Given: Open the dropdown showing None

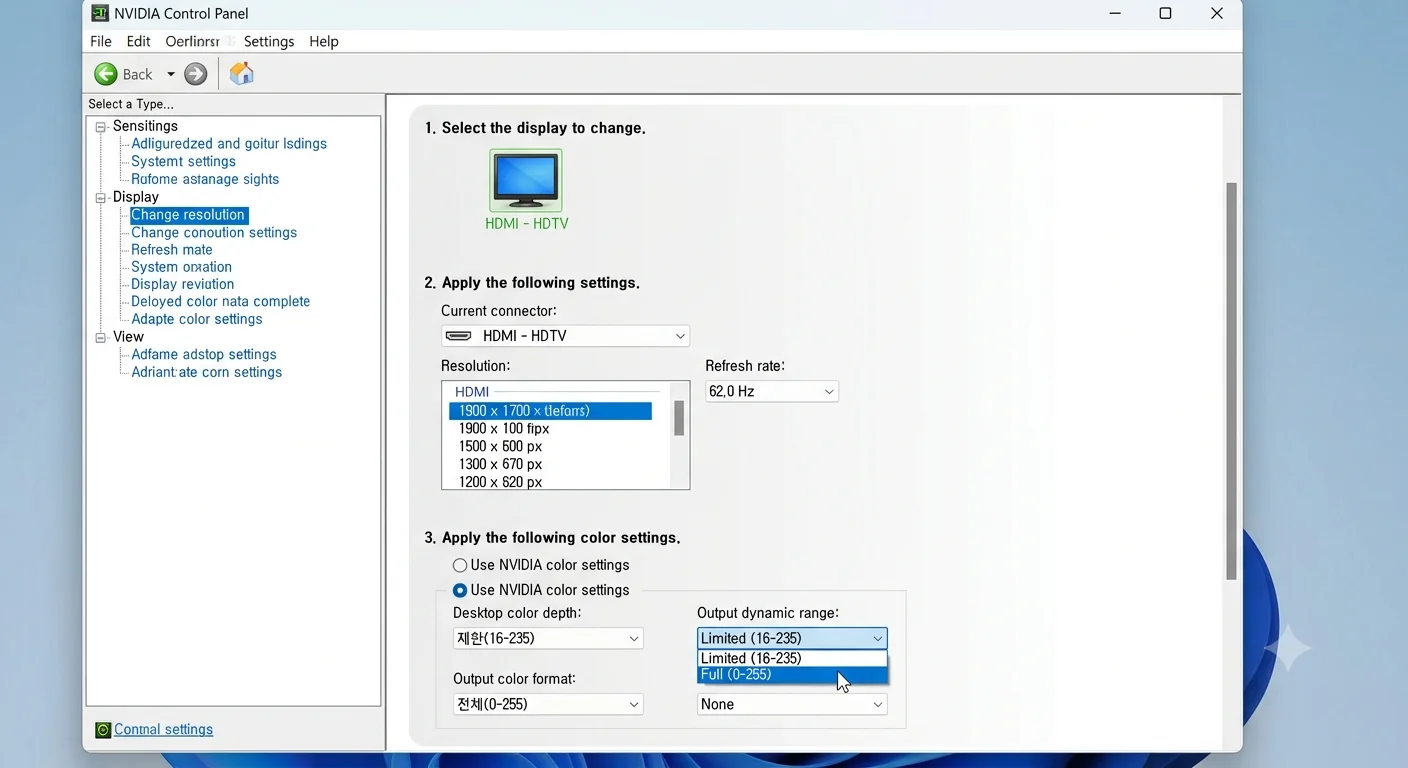Looking at the screenshot, I should 792,704.
